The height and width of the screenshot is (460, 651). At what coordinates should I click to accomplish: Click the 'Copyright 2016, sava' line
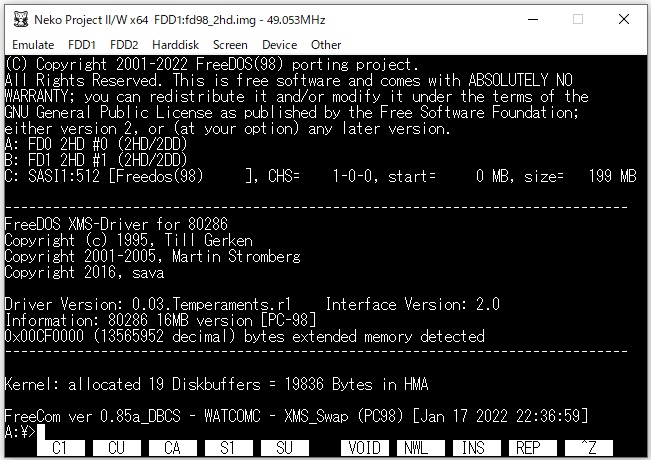pos(84,272)
